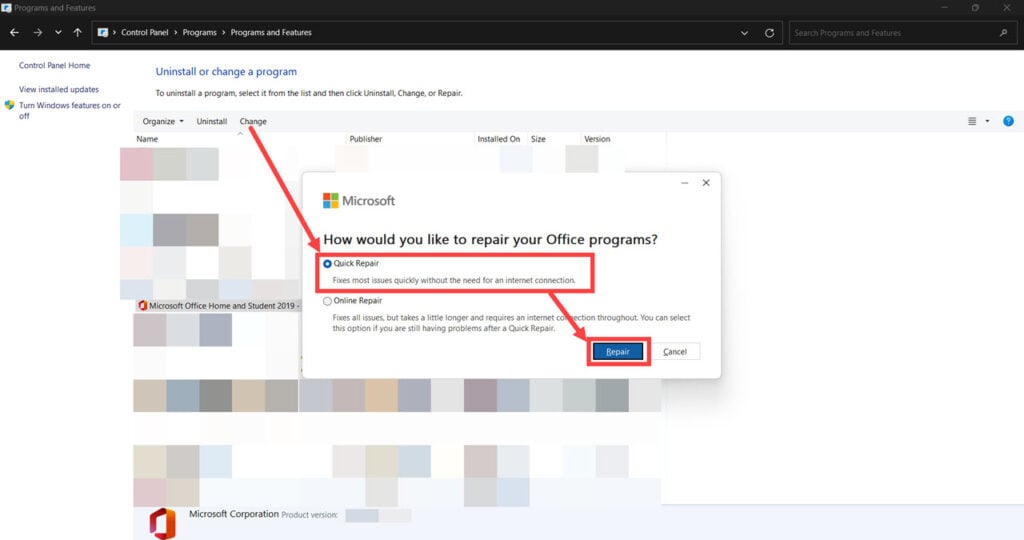Sort by the Name column header
This screenshot has width=1024, height=540.
click(x=147, y=139)
